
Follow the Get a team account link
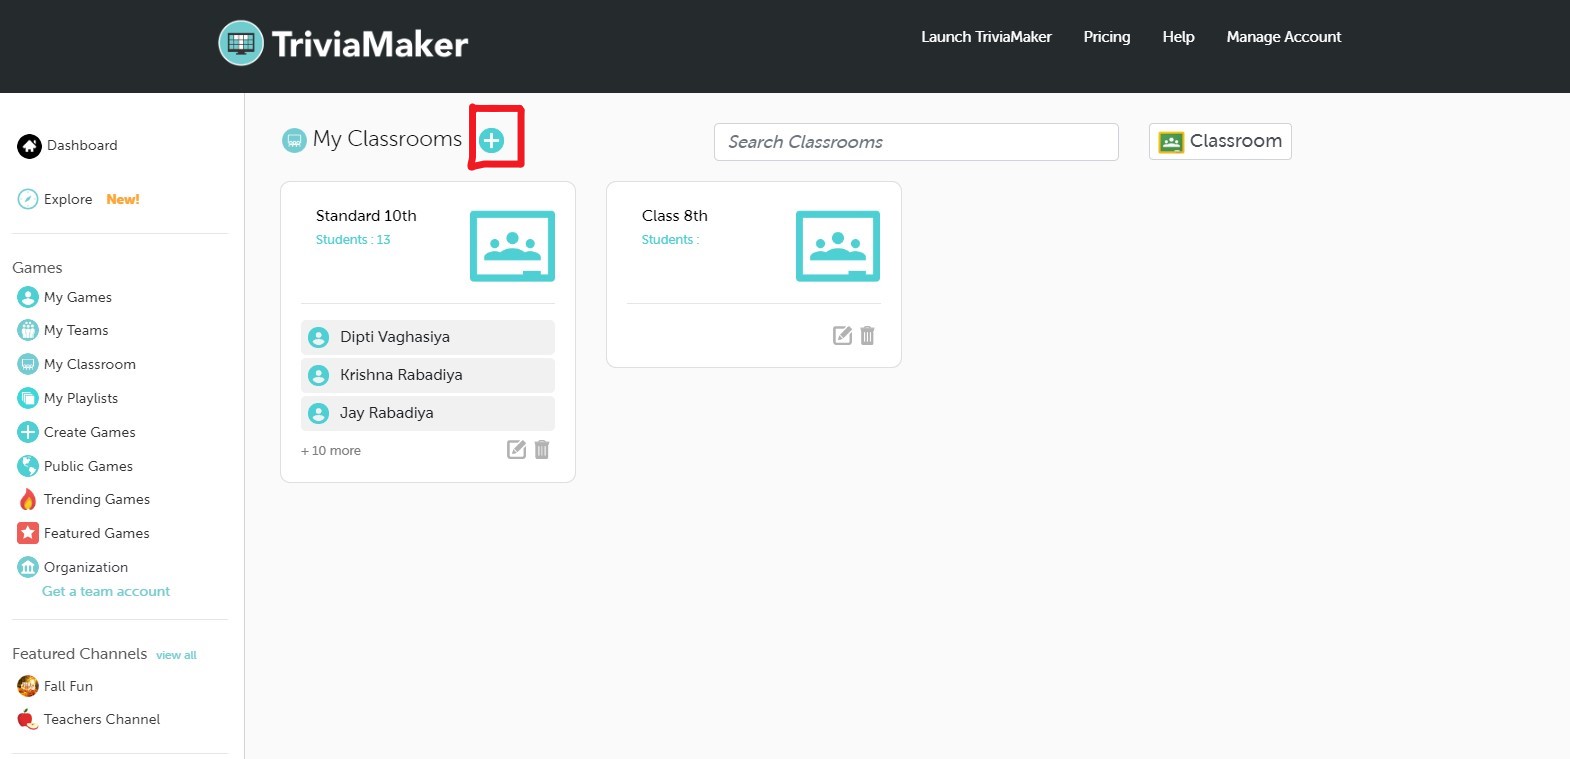click(106, 592)
